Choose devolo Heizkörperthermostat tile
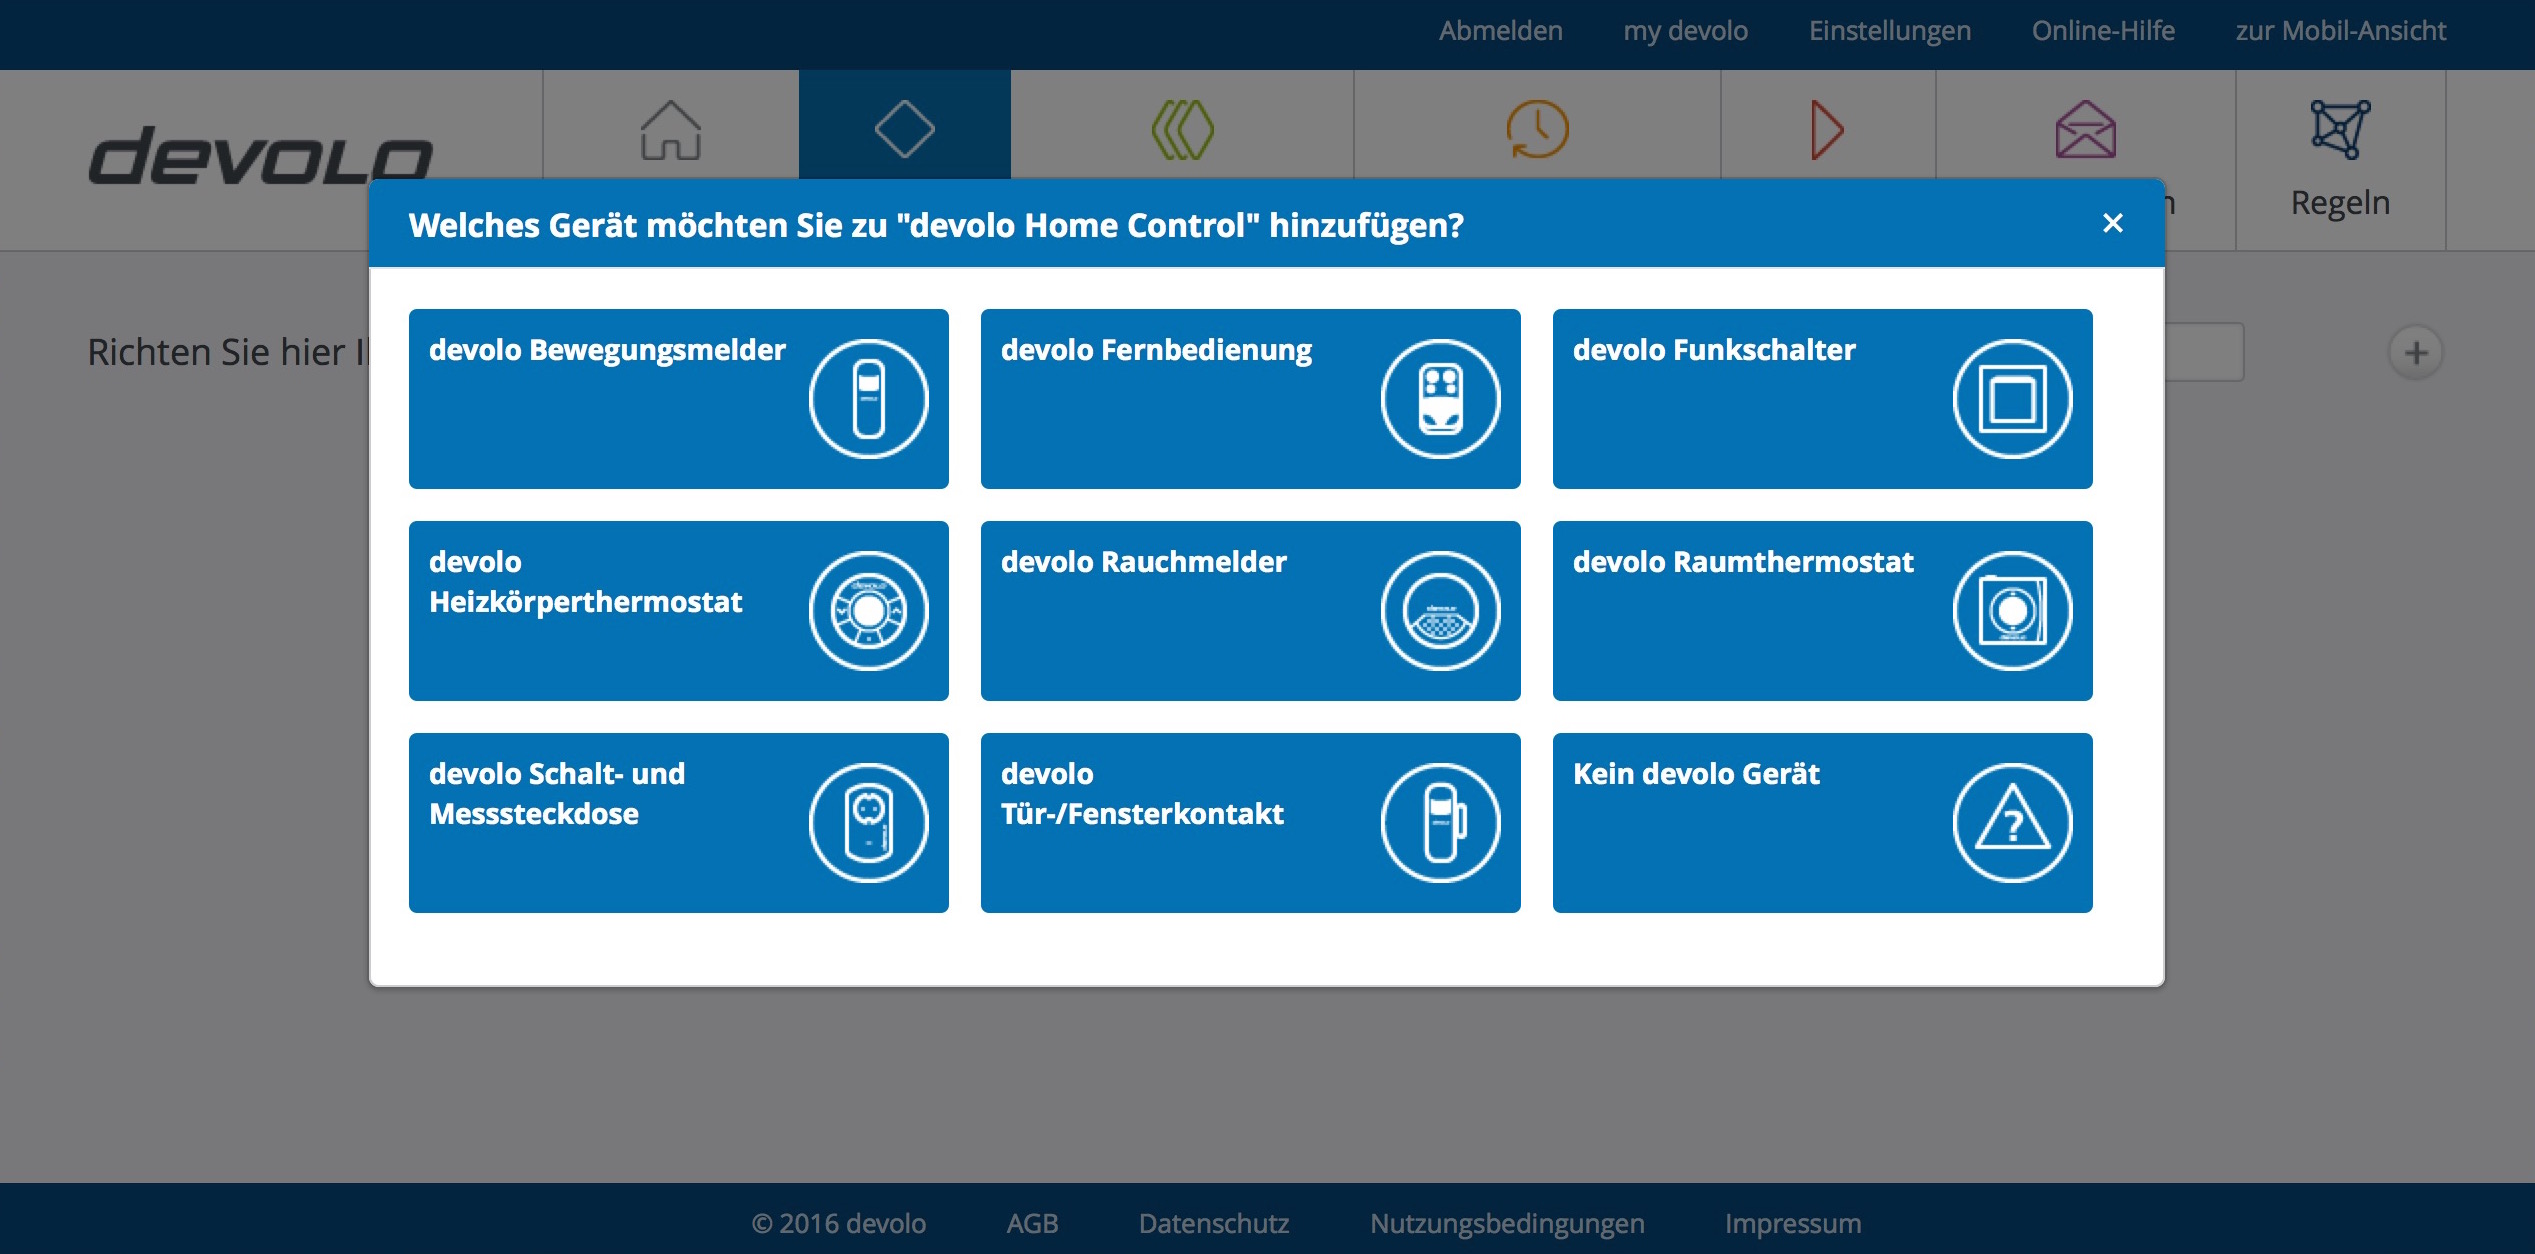Image resolution: width=2535 pixels, height=1254 pixels. [678, 611]
